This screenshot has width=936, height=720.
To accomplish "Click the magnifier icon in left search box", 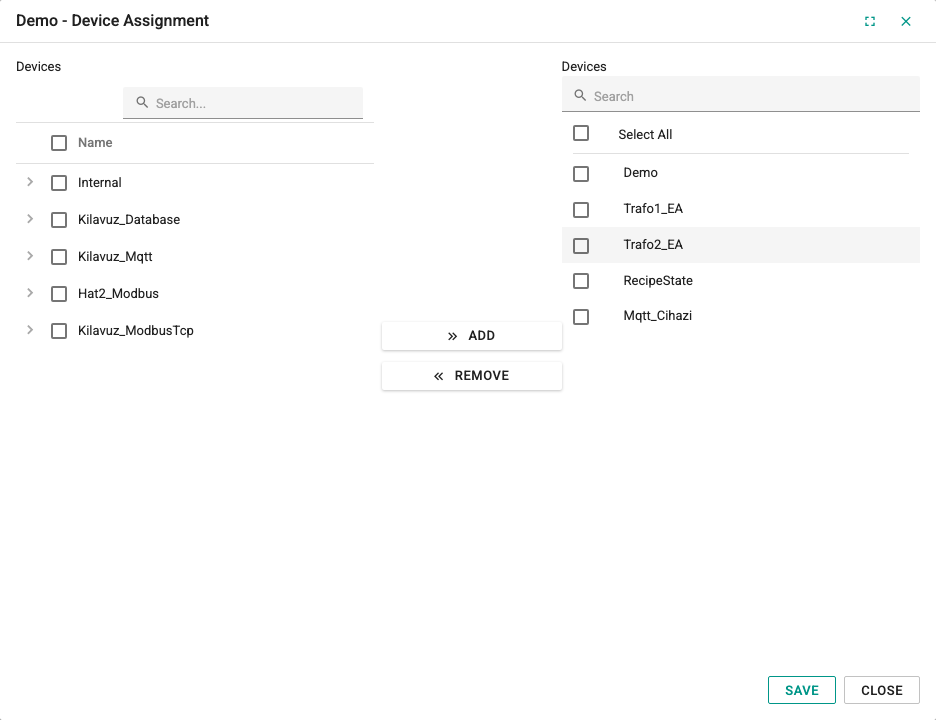I will click(142, 103).
